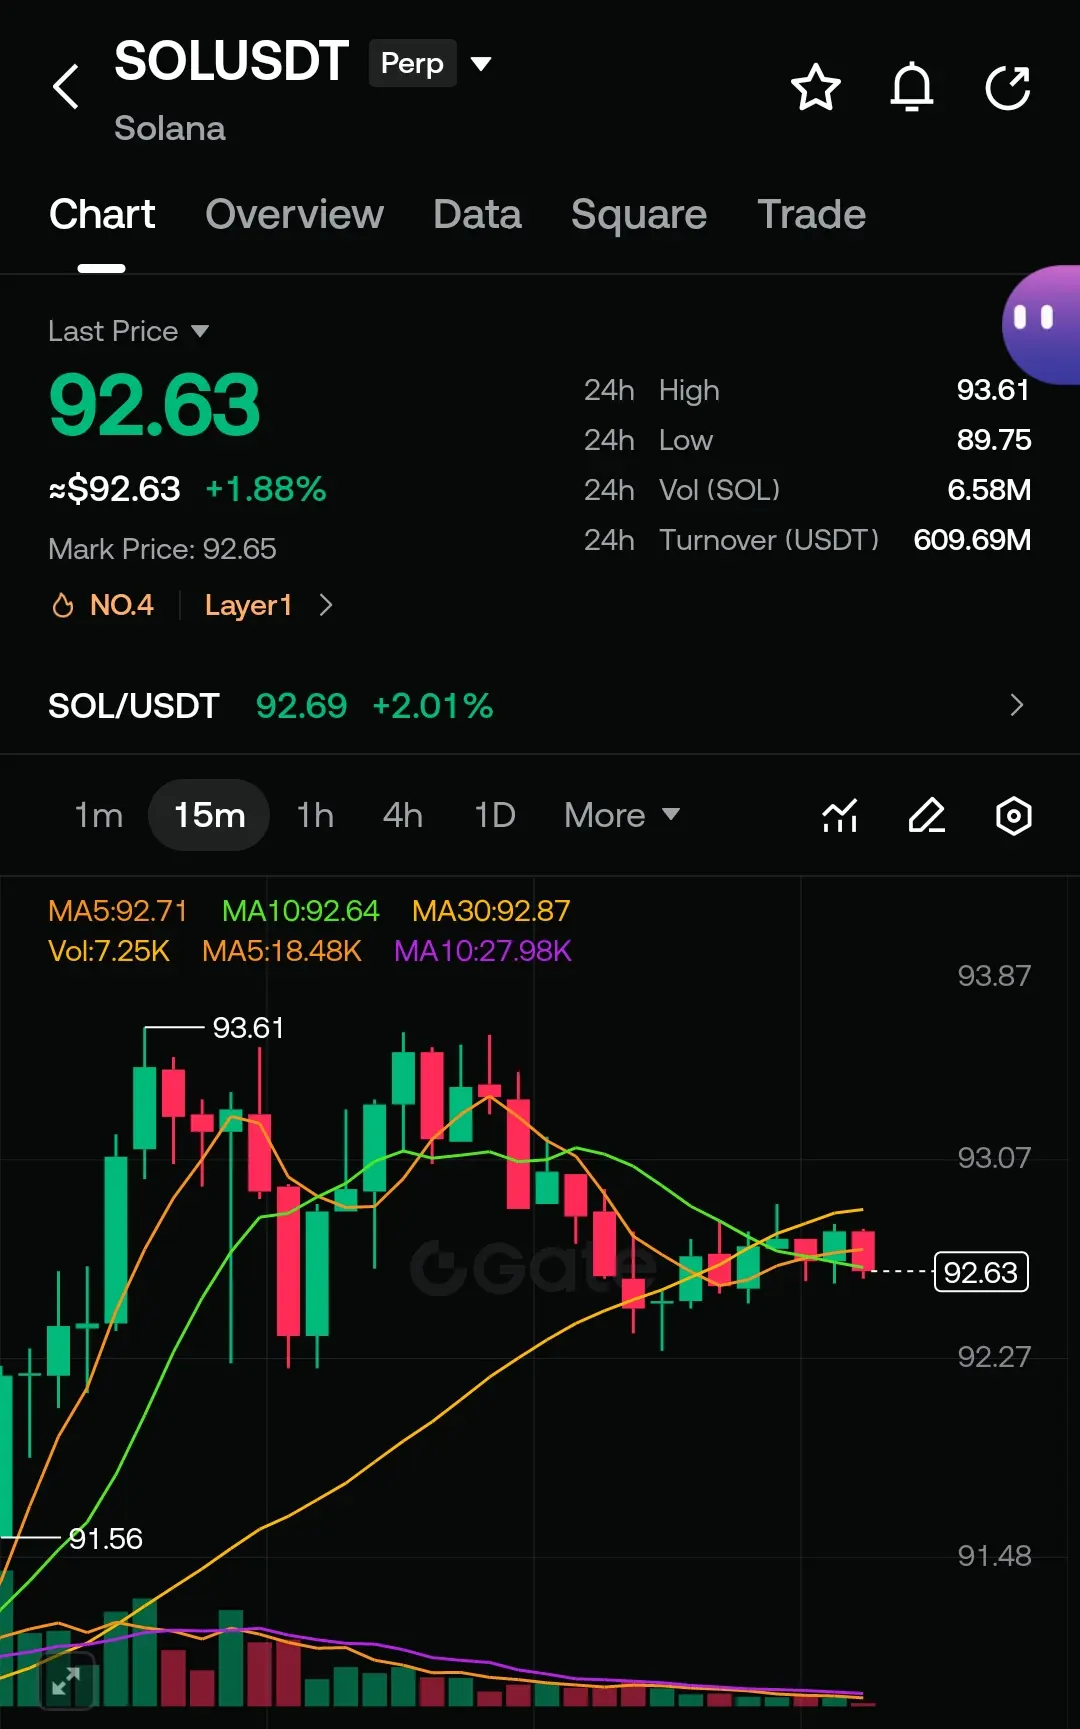Select the 1h timeframe

pyautogui.click(x=315, y=815)
